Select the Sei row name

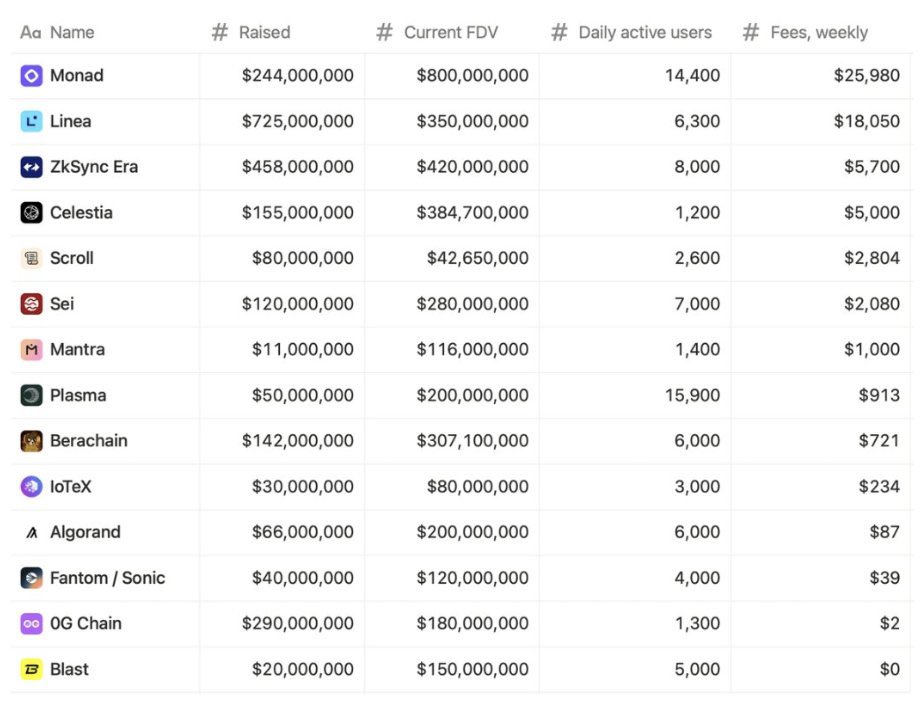[x=62, y=304]
